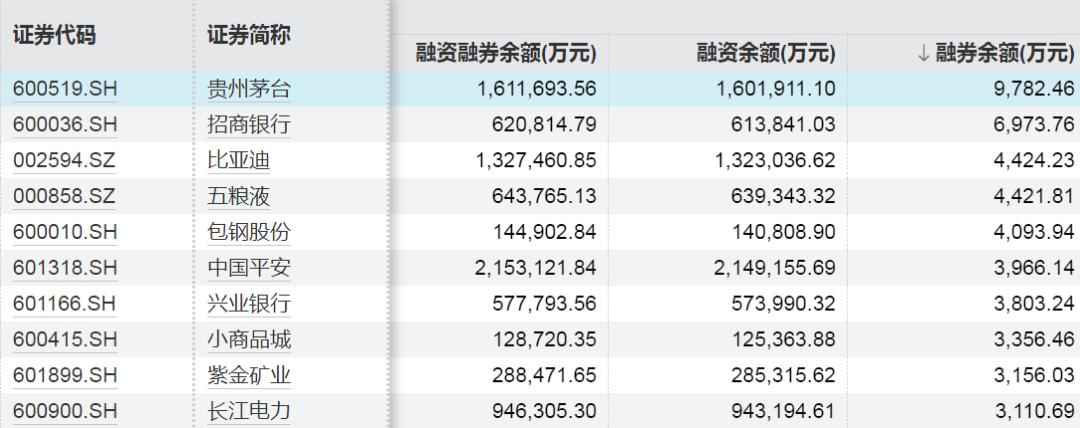Screen dimensions: 1080x428
Task: Click the value 125,363.88
Action: 783,340
